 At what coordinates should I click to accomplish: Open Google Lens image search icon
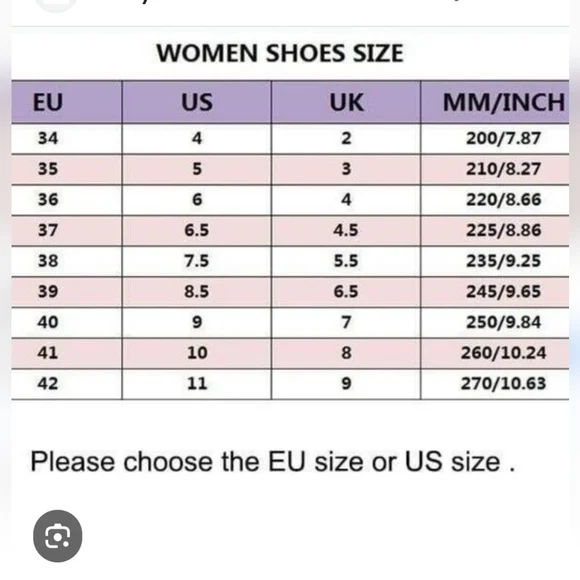(57, 536)
